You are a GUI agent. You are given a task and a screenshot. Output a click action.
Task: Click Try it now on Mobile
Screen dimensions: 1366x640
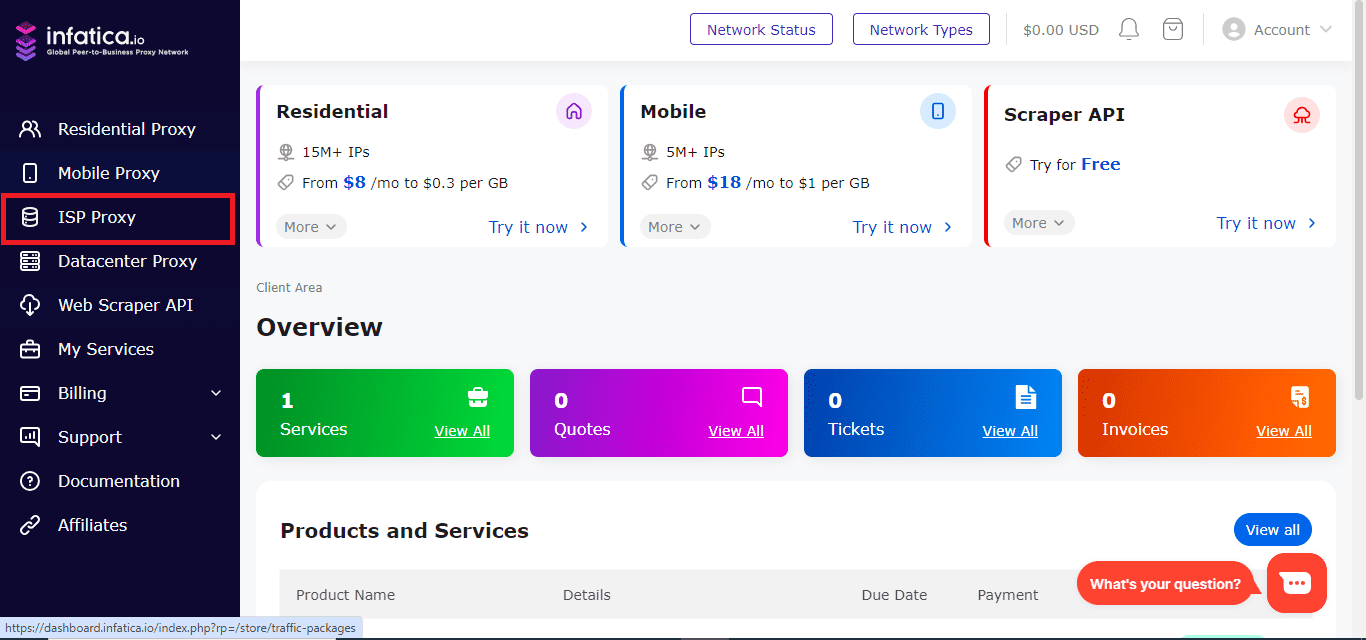click(x=903, y=227)
